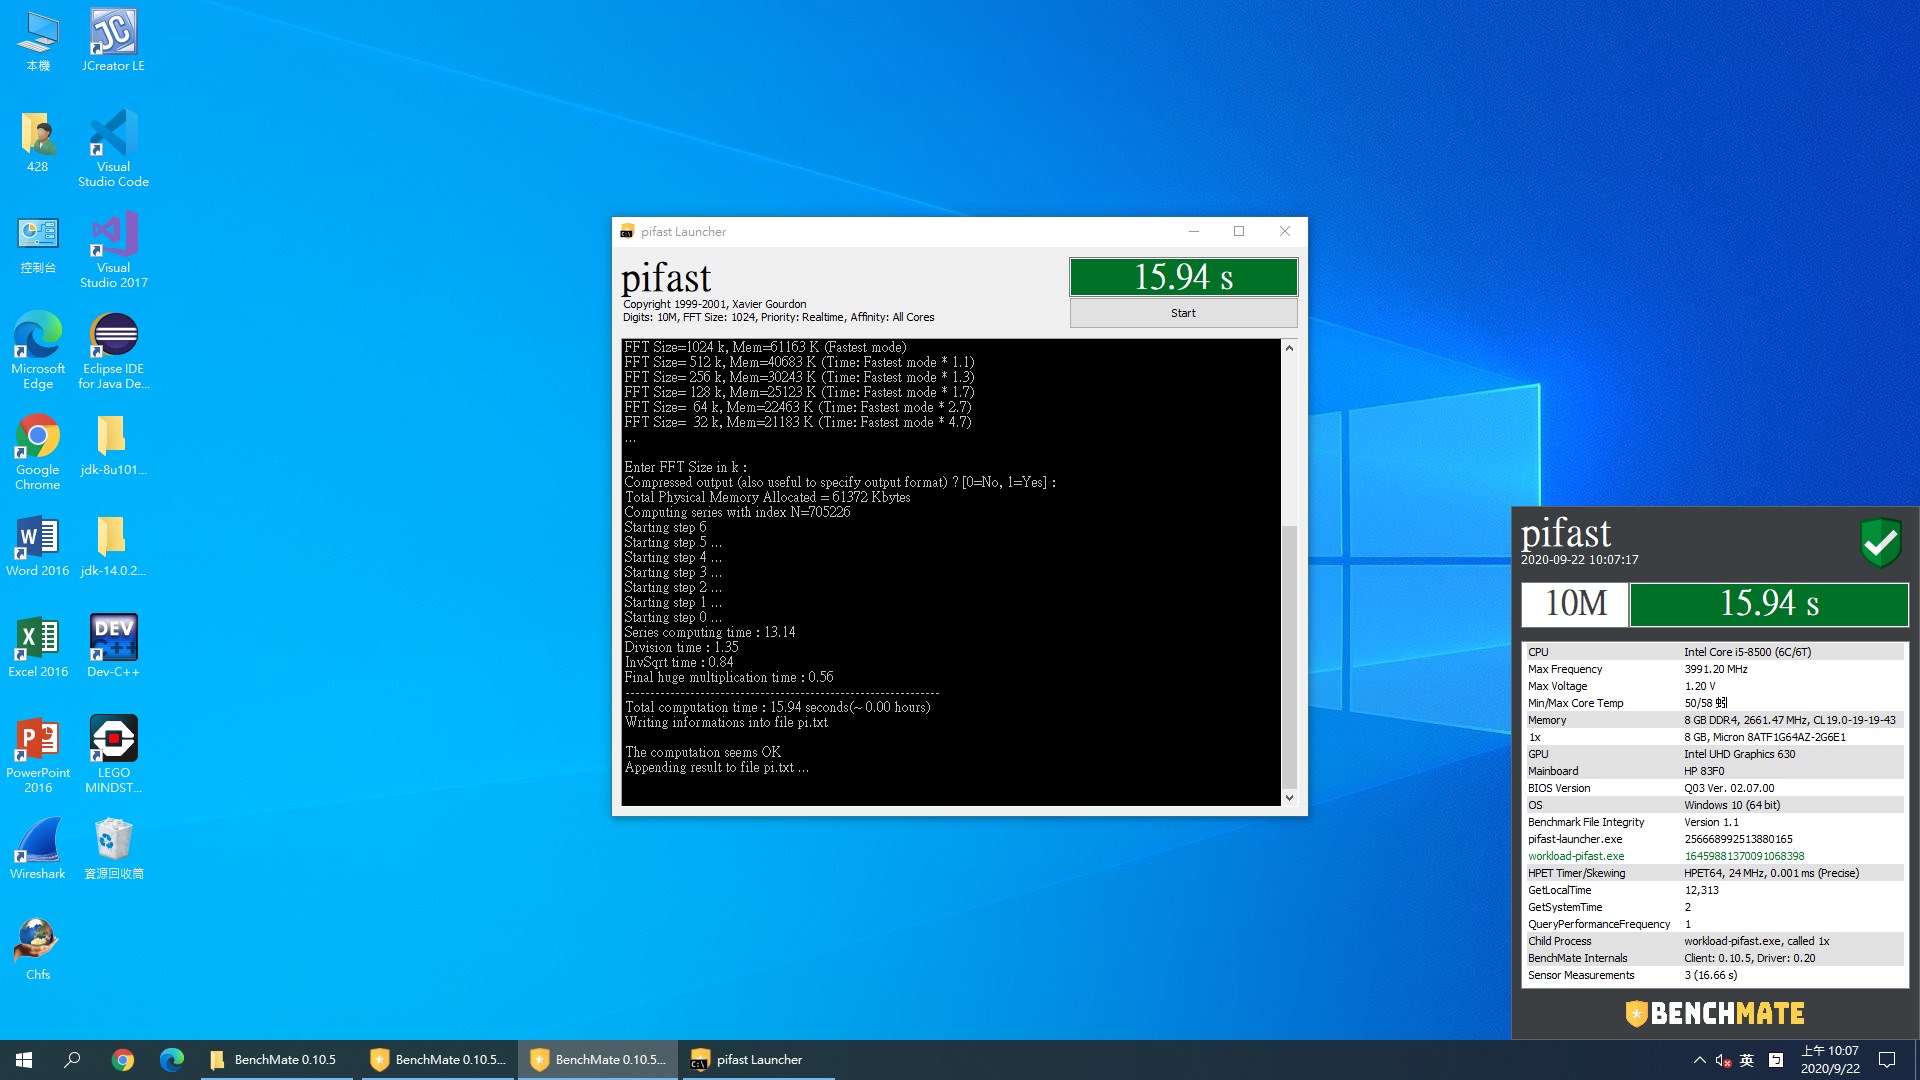Image resolution: width=1920 pixels, height=1080 pixels.
Task: Launch Word 2016 from desktop
Action: 38,546
